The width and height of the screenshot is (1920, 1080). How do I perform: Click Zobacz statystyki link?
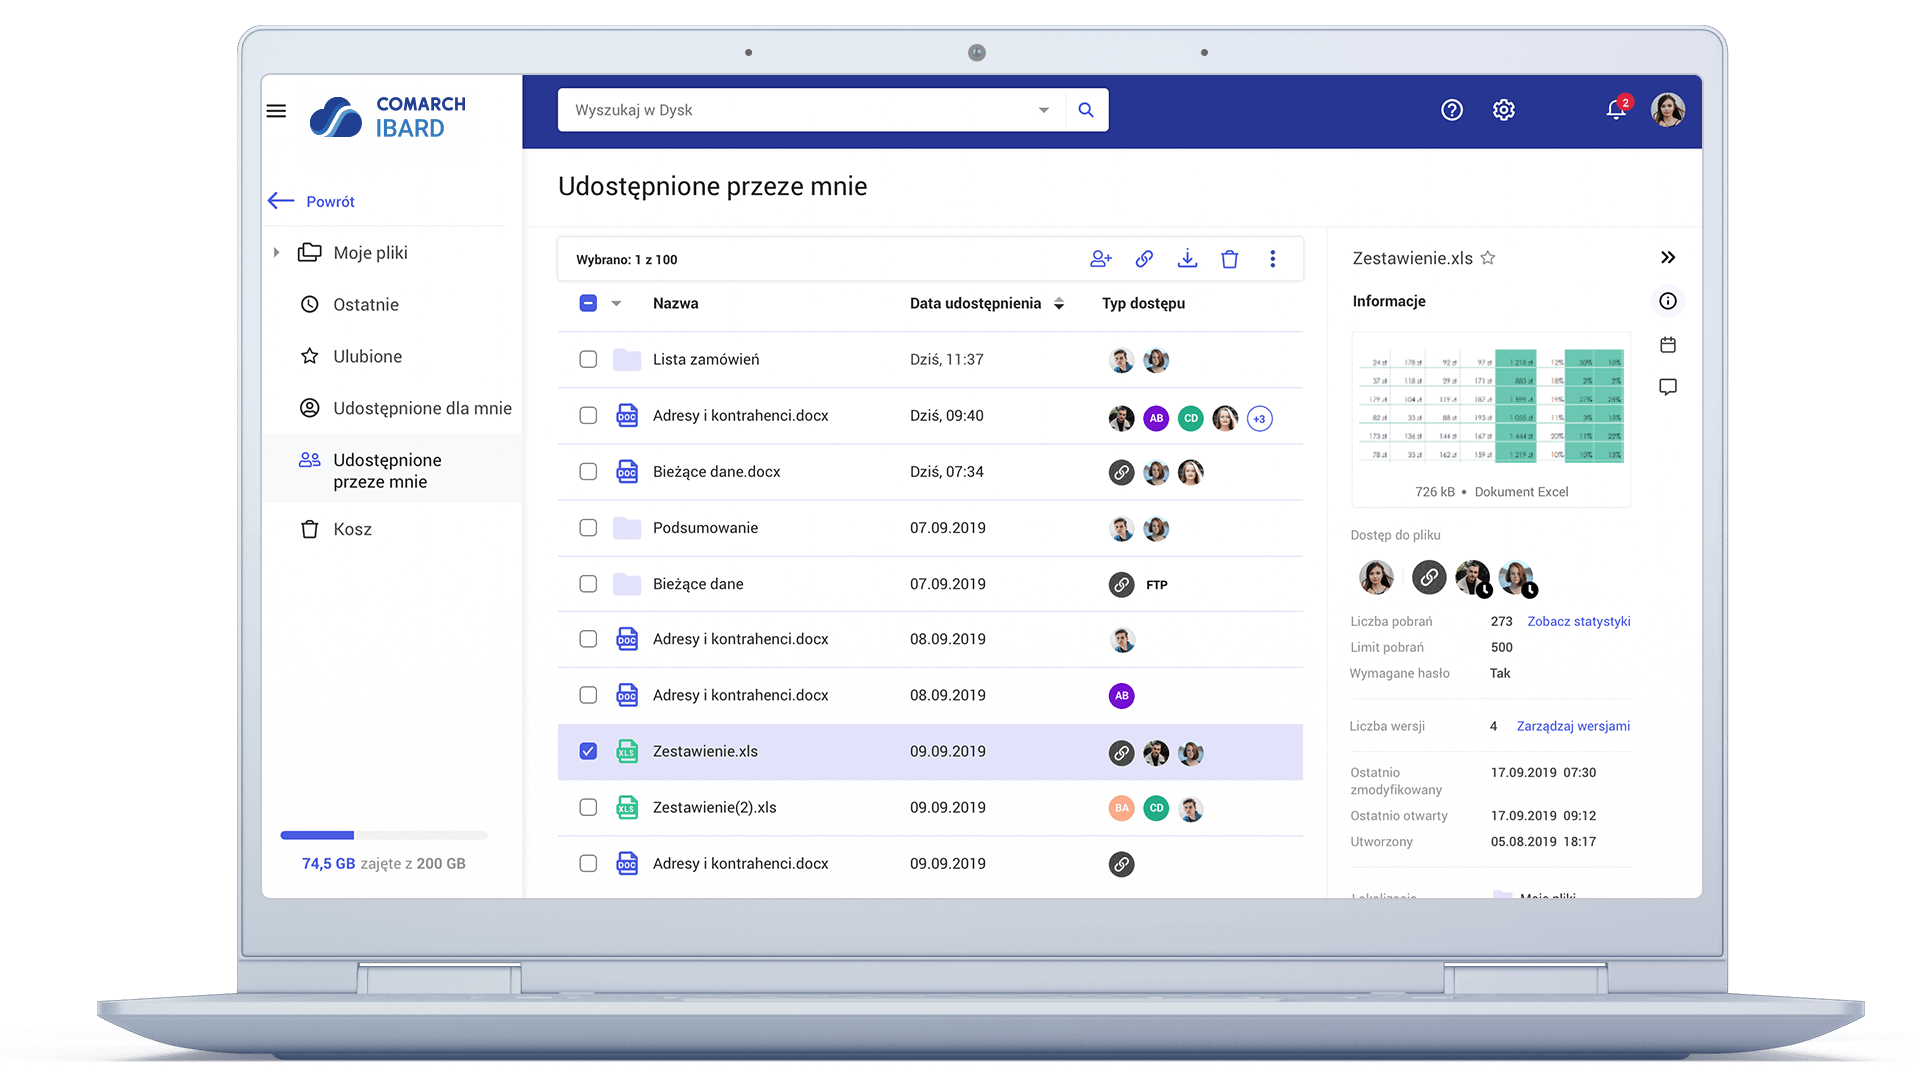(1579, 622)
